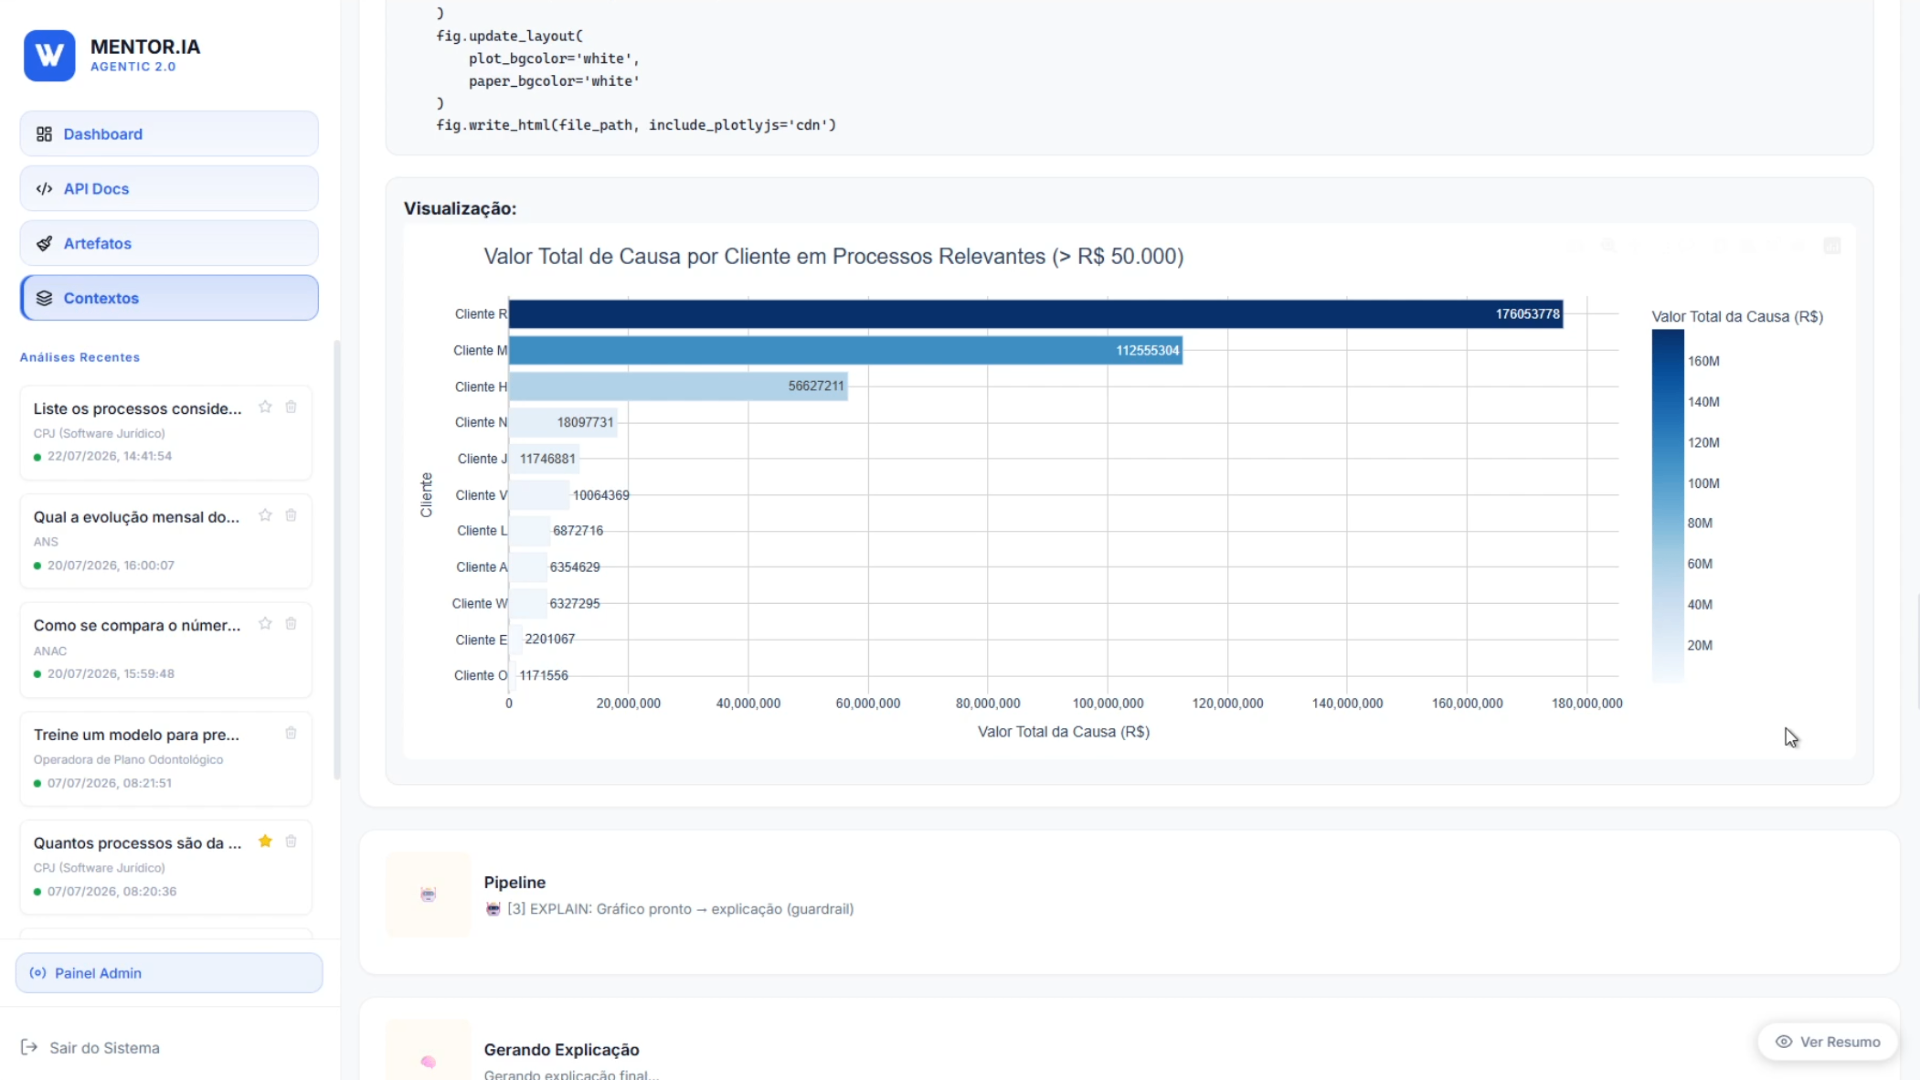Click the 'Operadora de Plano Odontológico' label

[x=128, y=760]
